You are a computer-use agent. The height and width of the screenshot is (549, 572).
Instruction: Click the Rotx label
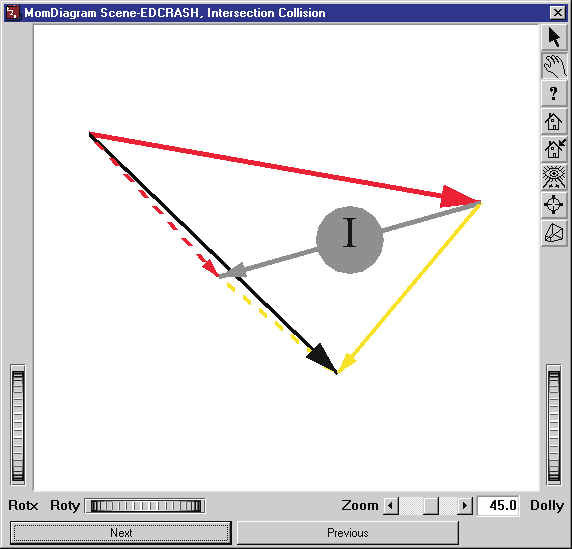click(23, 506)
